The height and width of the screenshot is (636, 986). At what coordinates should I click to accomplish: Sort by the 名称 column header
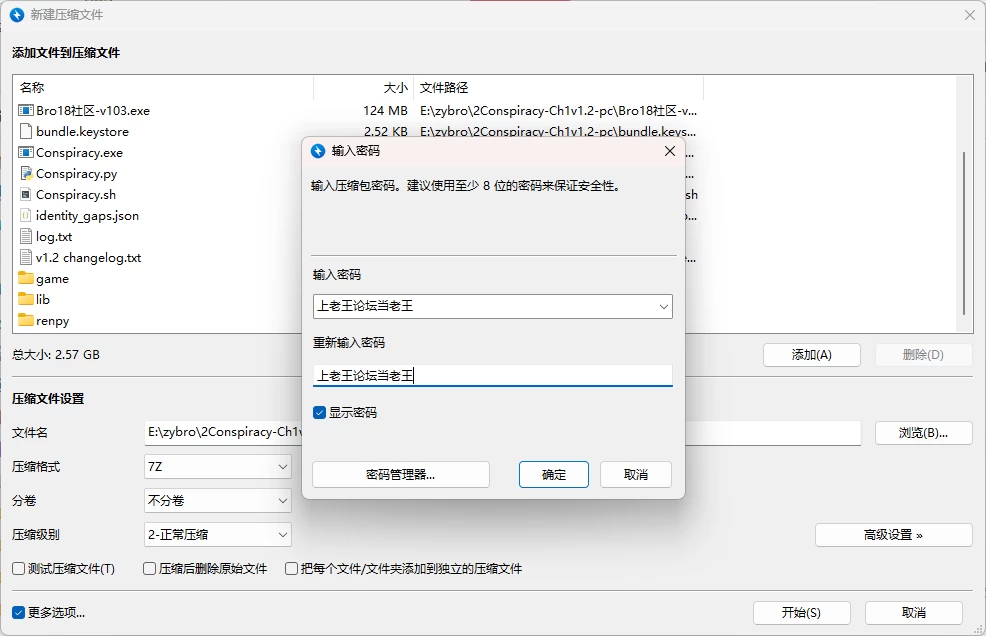163,87
